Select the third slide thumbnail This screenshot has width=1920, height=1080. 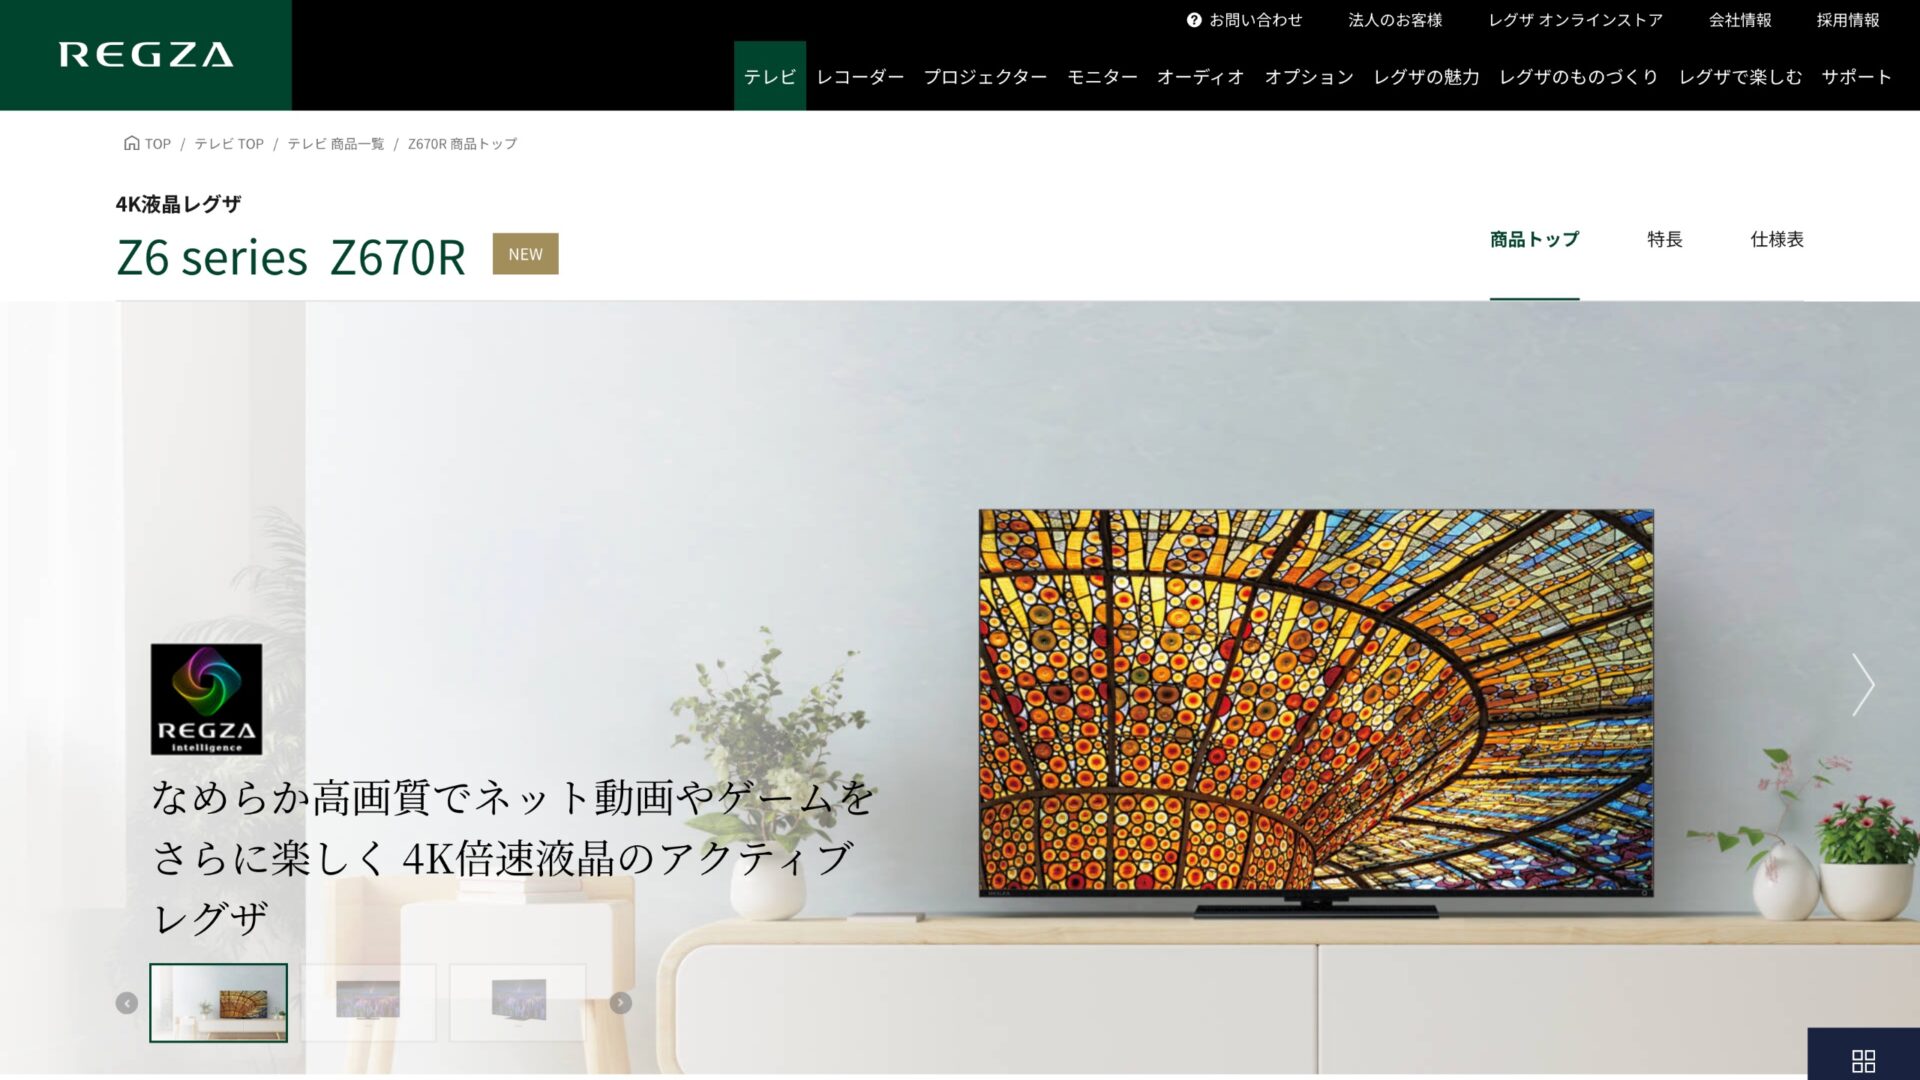pyautogui.click(x=518, y=1003)
